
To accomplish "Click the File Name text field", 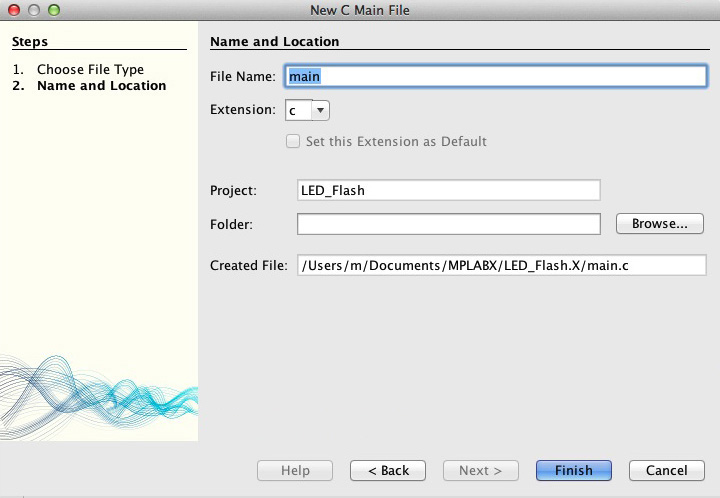I will [496, 76].
